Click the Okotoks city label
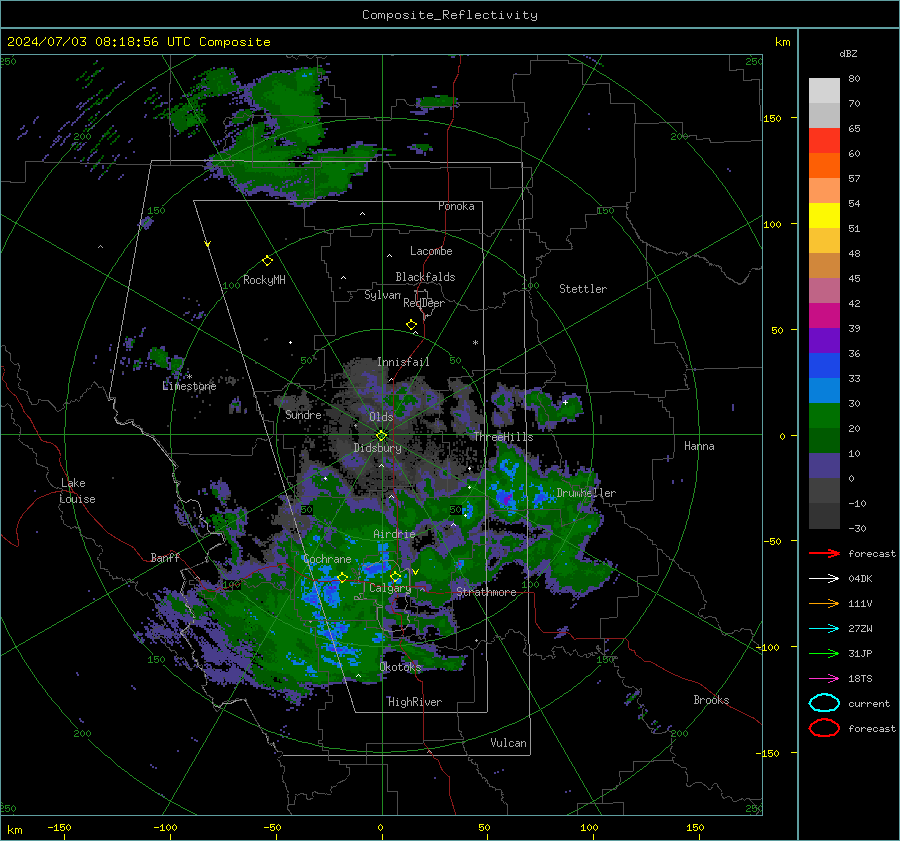 400,667
